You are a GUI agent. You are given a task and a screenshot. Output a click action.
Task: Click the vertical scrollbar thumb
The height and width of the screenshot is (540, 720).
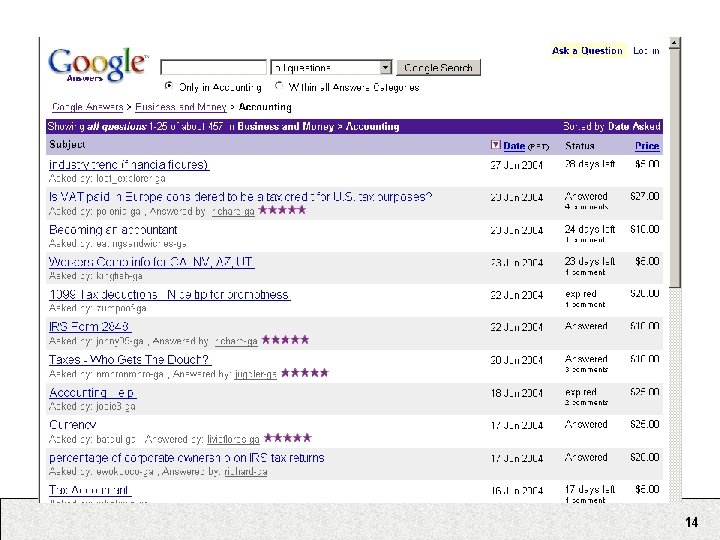point(675,169)
